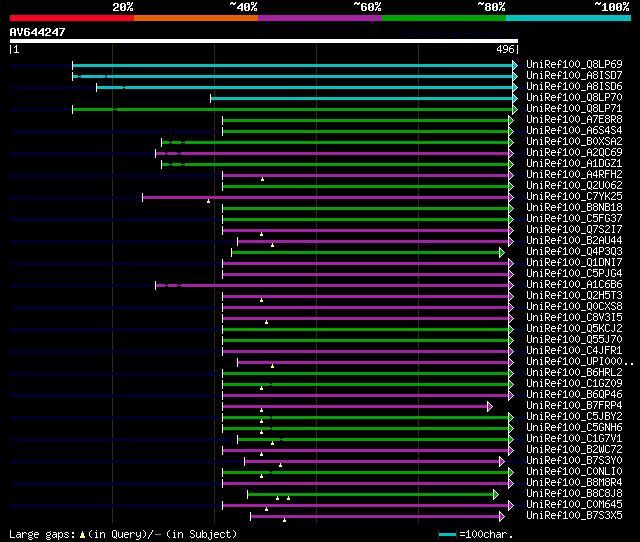The image size is (640, 542).
Task: Click the cyan 100char scale bar legend
Action: (x=447, y=534)
